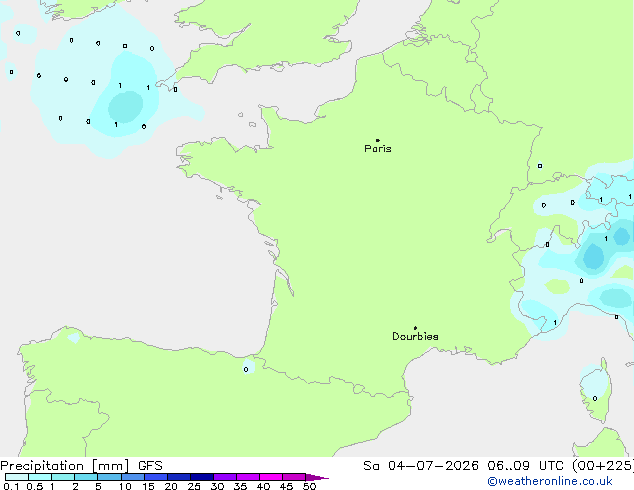
Task: Click the legend arrow tip above 50
Action: 317,477
